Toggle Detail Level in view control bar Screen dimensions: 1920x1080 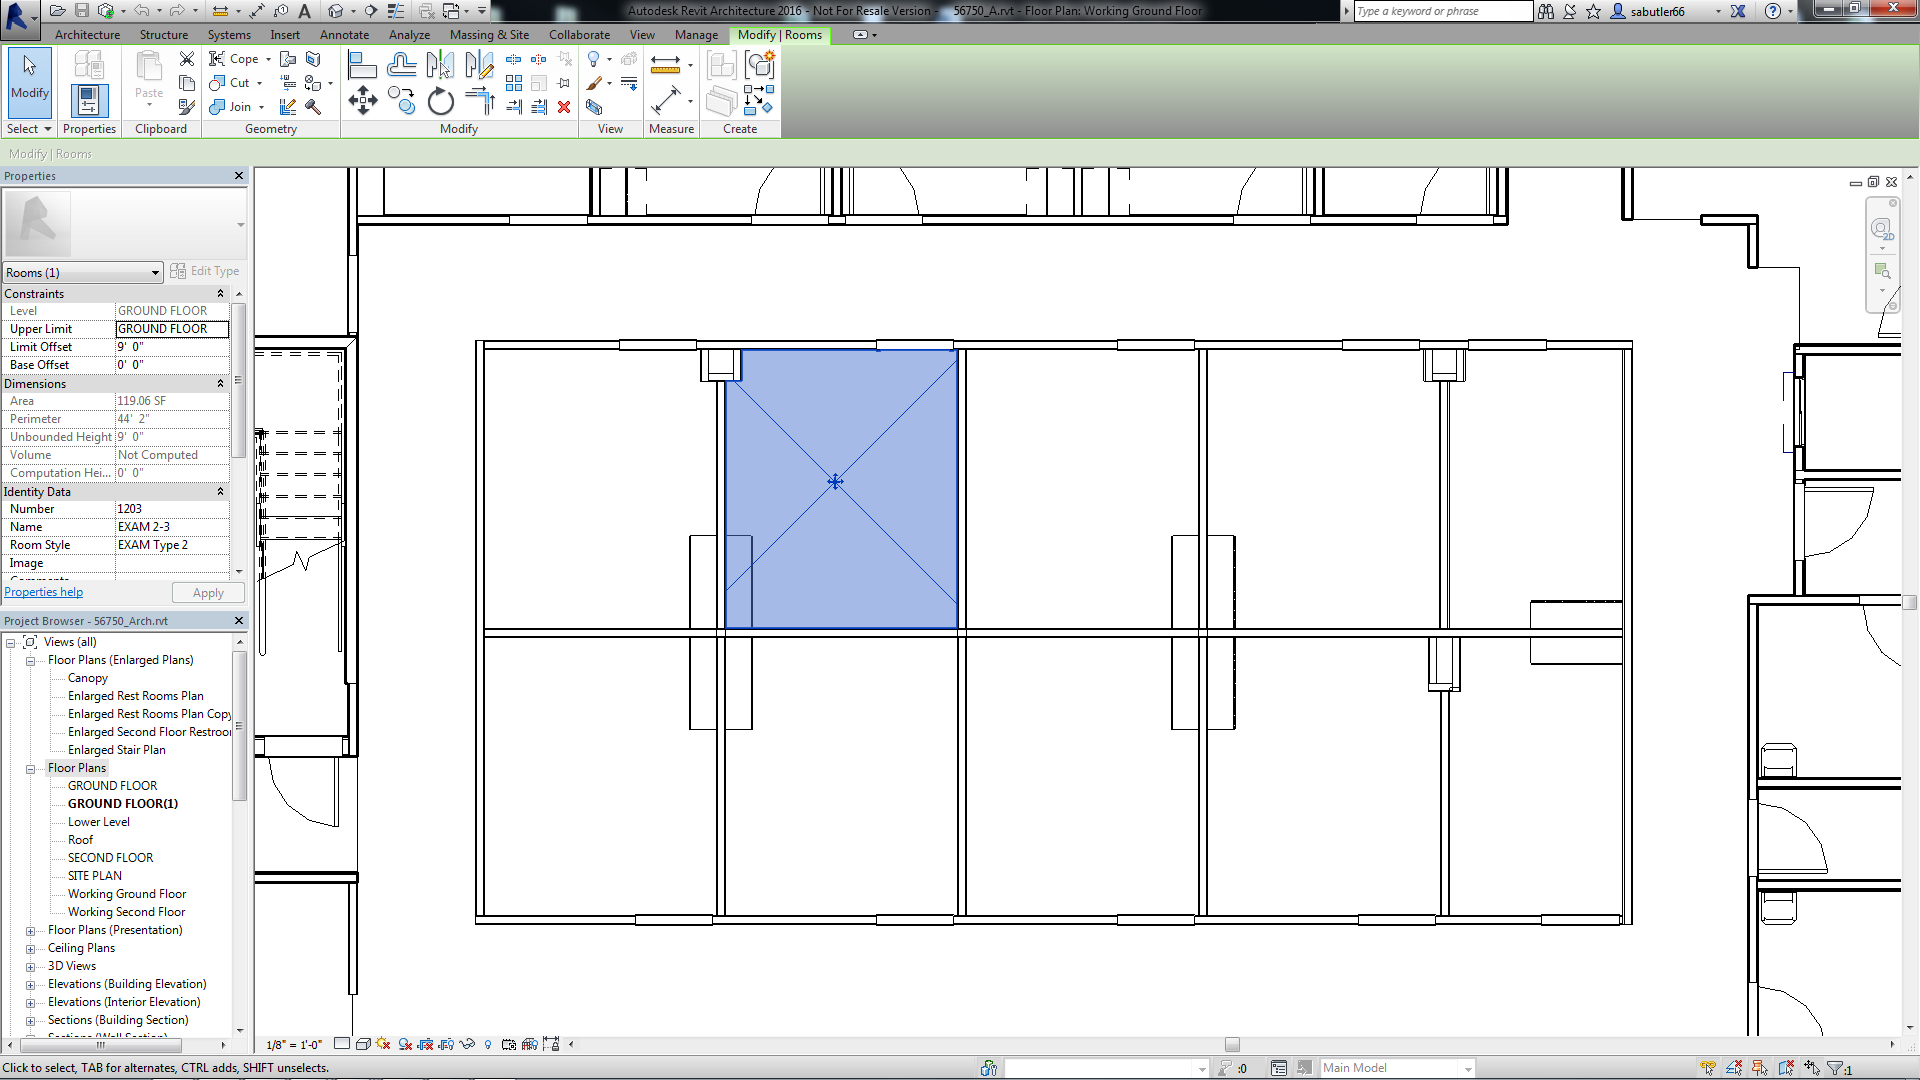coord(342,1044)
